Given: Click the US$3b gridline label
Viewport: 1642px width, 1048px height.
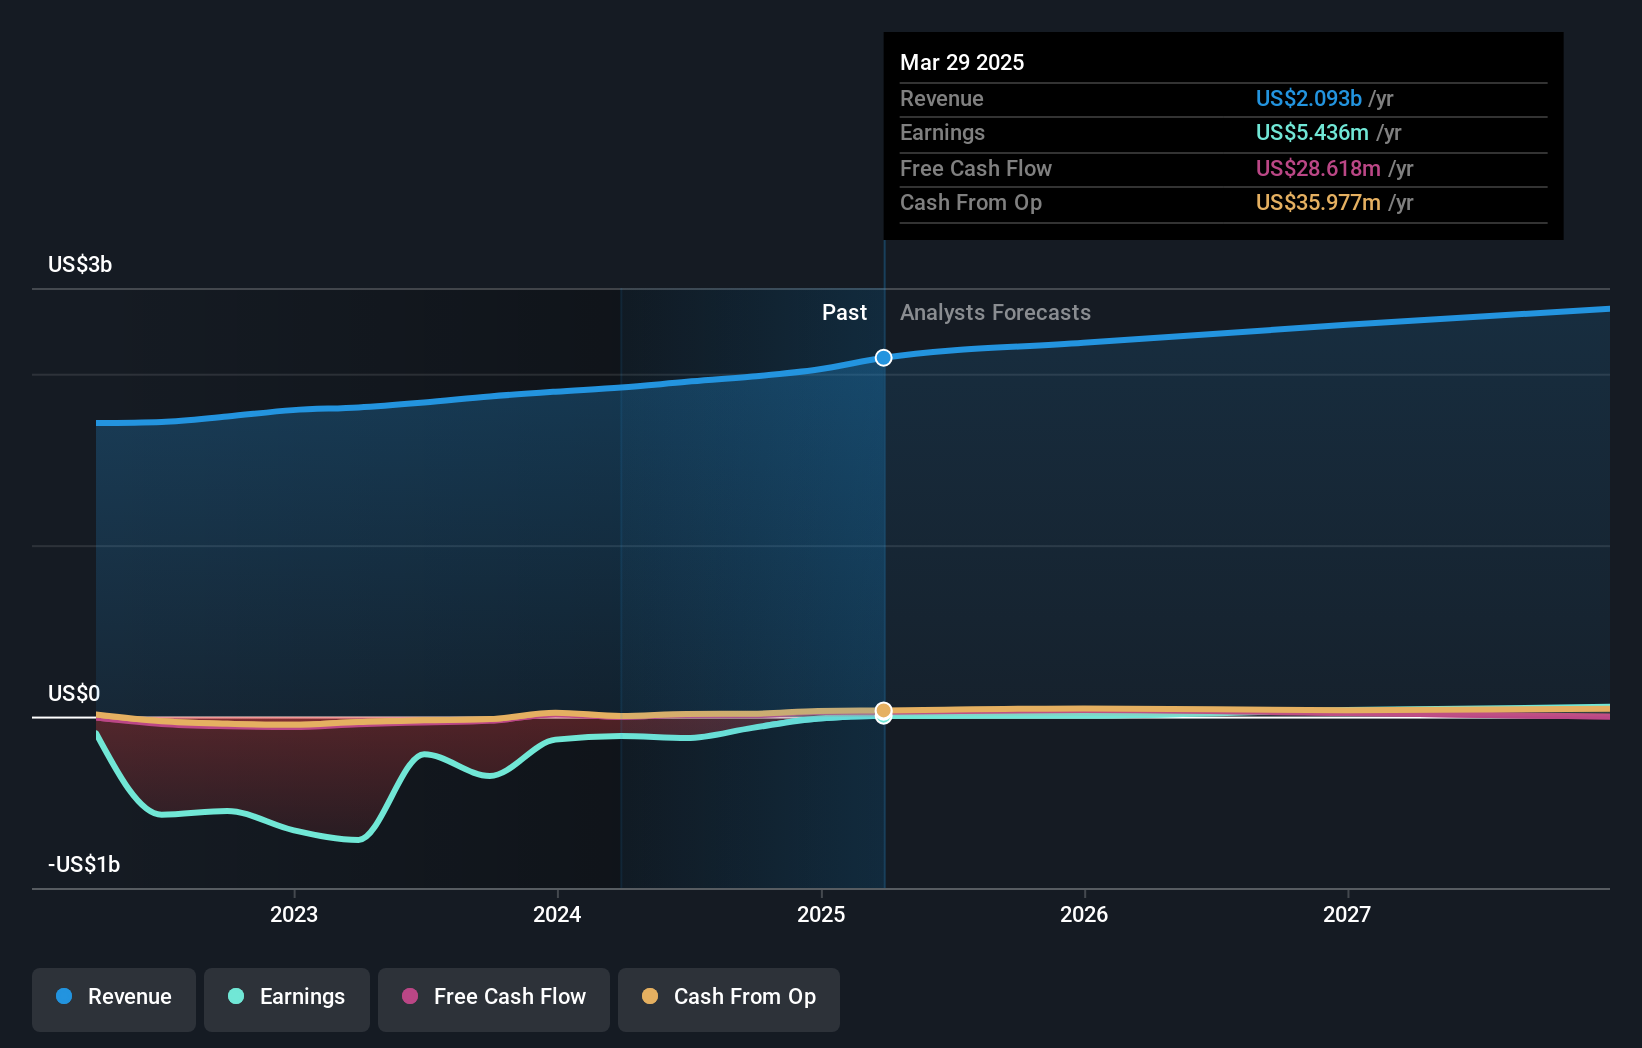Looking at the screenshot, I should point(78,264).
